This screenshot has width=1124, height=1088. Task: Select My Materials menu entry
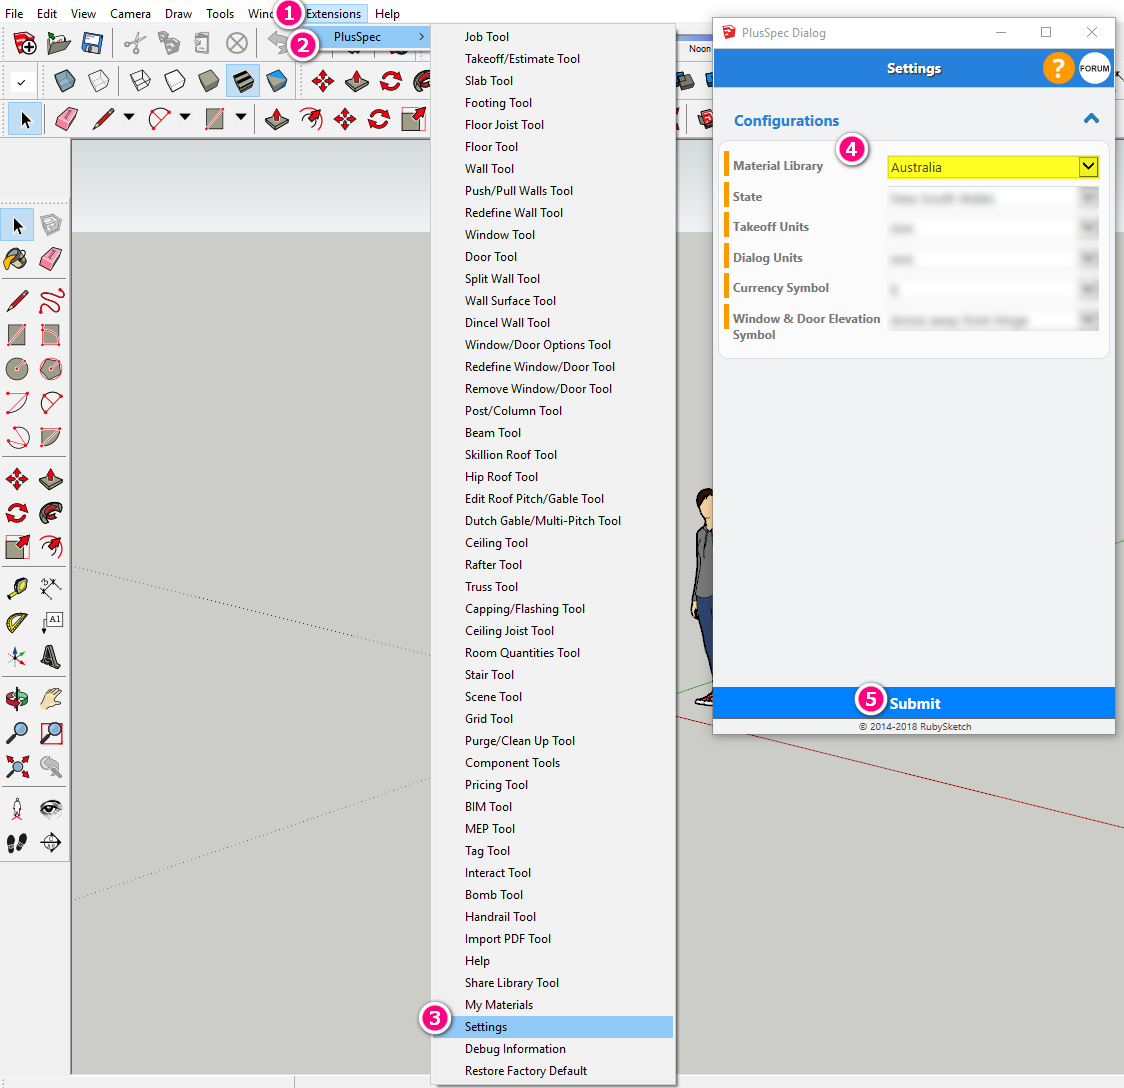552,1005
